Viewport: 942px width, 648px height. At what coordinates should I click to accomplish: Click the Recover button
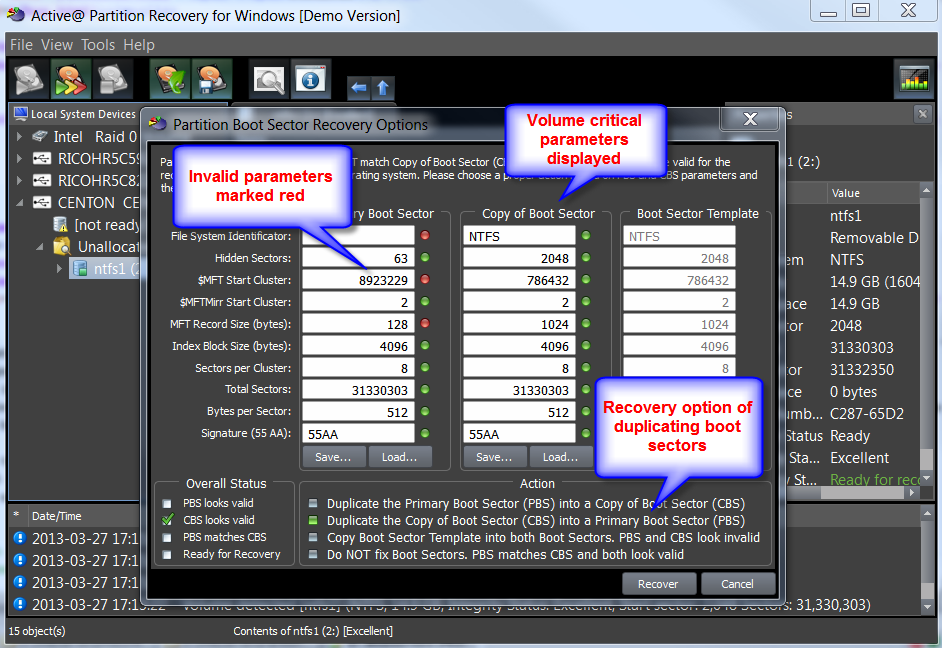pyautogui.click(x=659, y=583)
